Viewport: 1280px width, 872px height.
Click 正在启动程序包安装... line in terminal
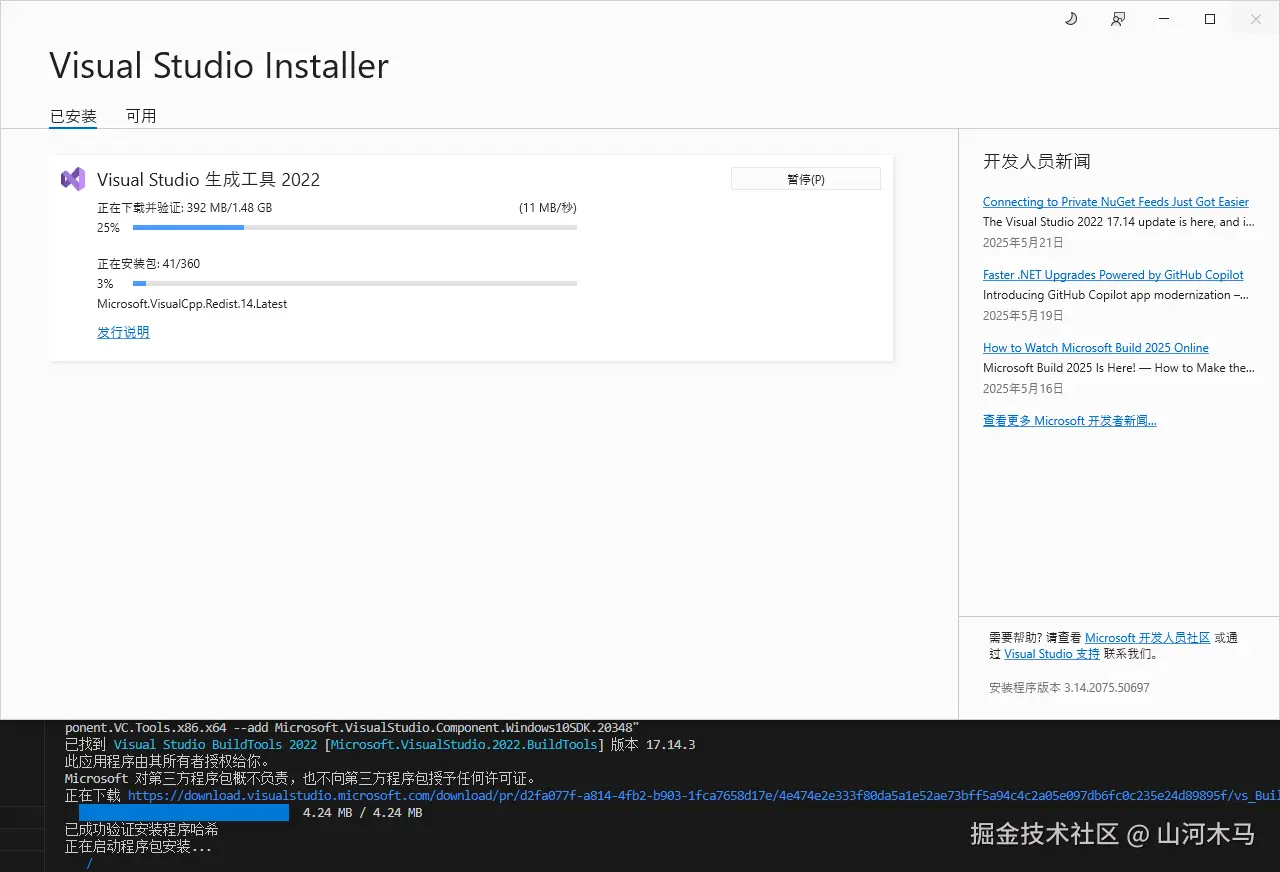tap(138, 847)
